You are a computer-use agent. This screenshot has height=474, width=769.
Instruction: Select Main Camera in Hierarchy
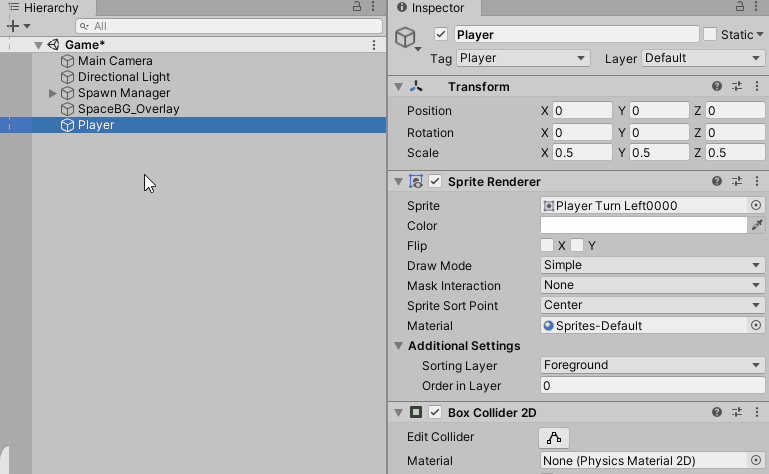coord(115,61)
